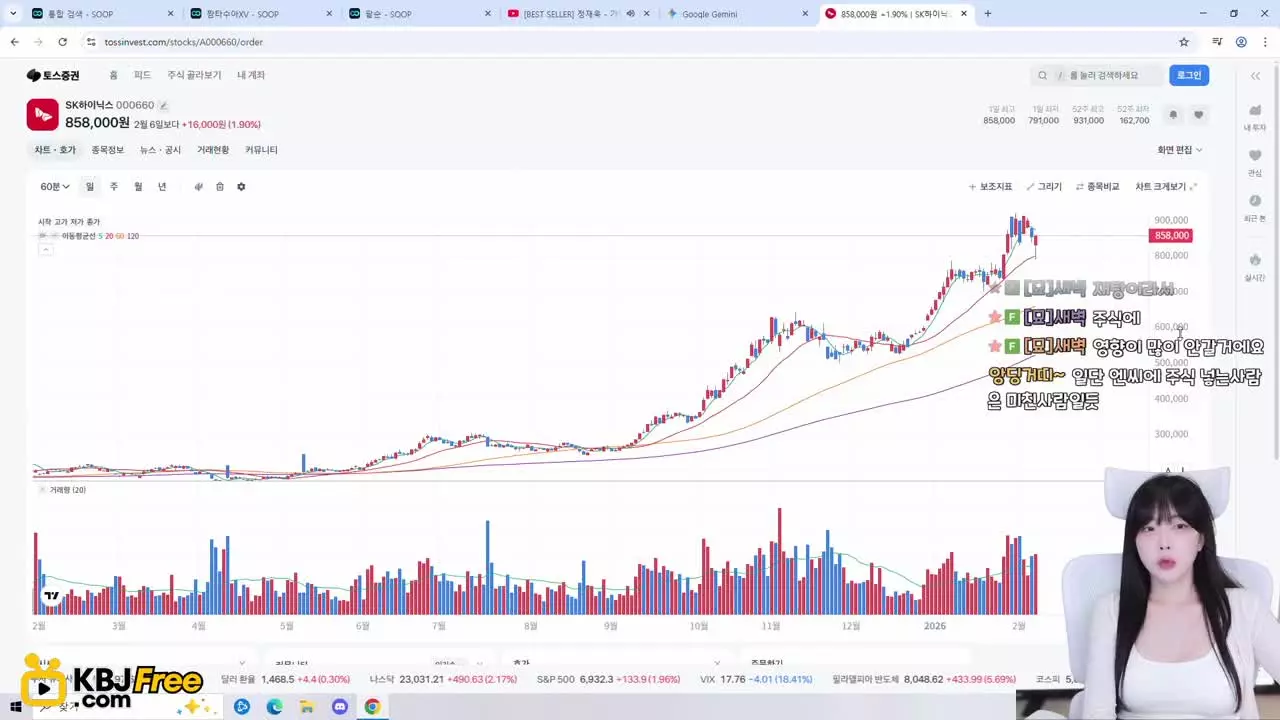This screenshot has height=720, width=1280.
Task: Click the price alert bell icon
Action: pyautogui.click(x=1173, y=115)
